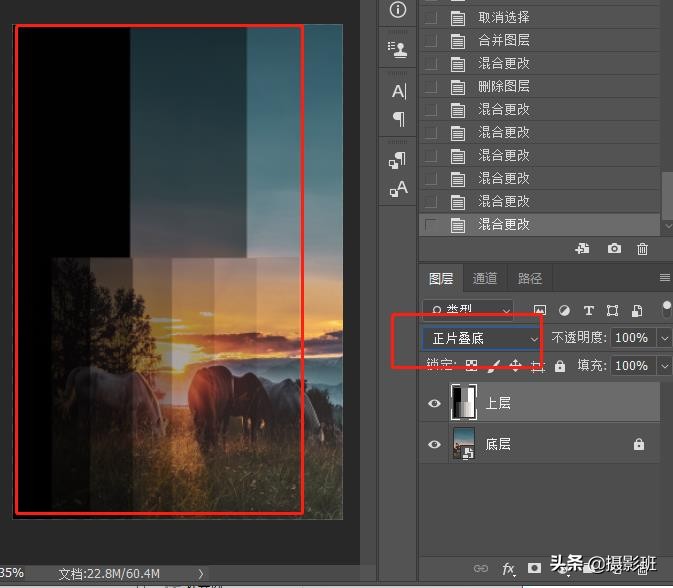This screenshot has width=673, height=588.
Task: Delete current history state with trash icon
Action: point(642,249)
